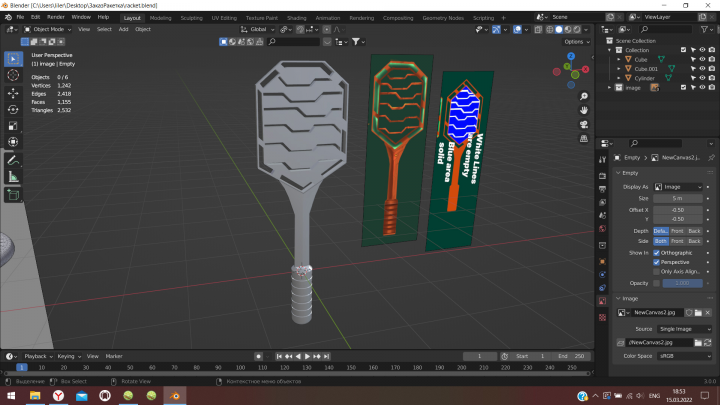
Task: Select the Scale tool
Action: [x=13, y=126]
